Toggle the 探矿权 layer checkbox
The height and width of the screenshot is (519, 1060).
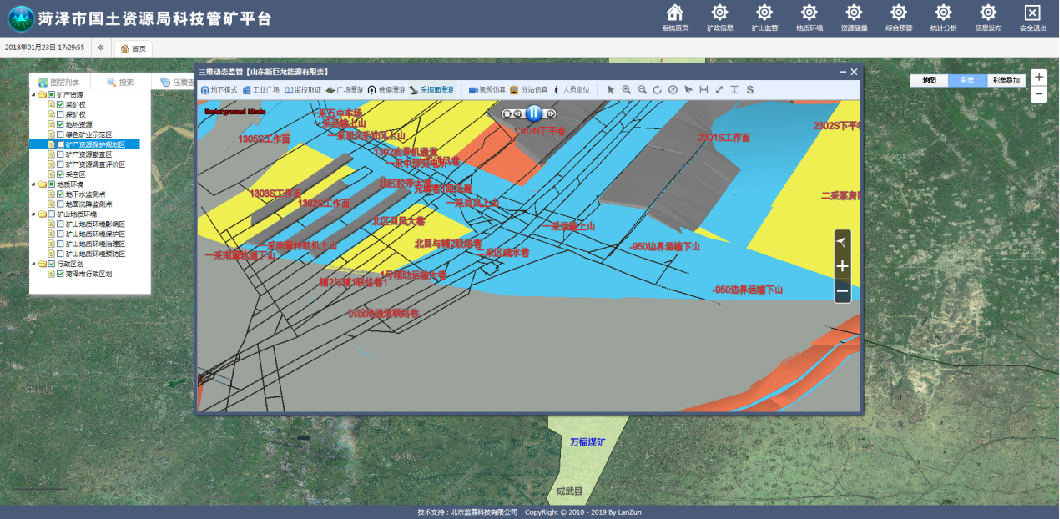click(x=61, y=115)
